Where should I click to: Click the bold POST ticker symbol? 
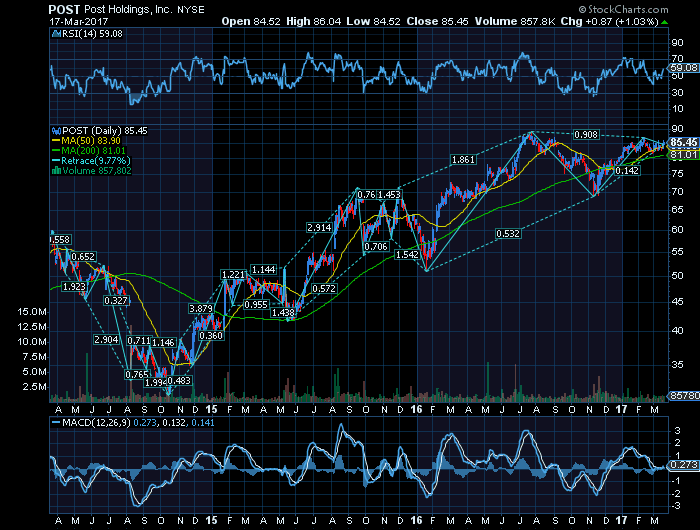64,9
